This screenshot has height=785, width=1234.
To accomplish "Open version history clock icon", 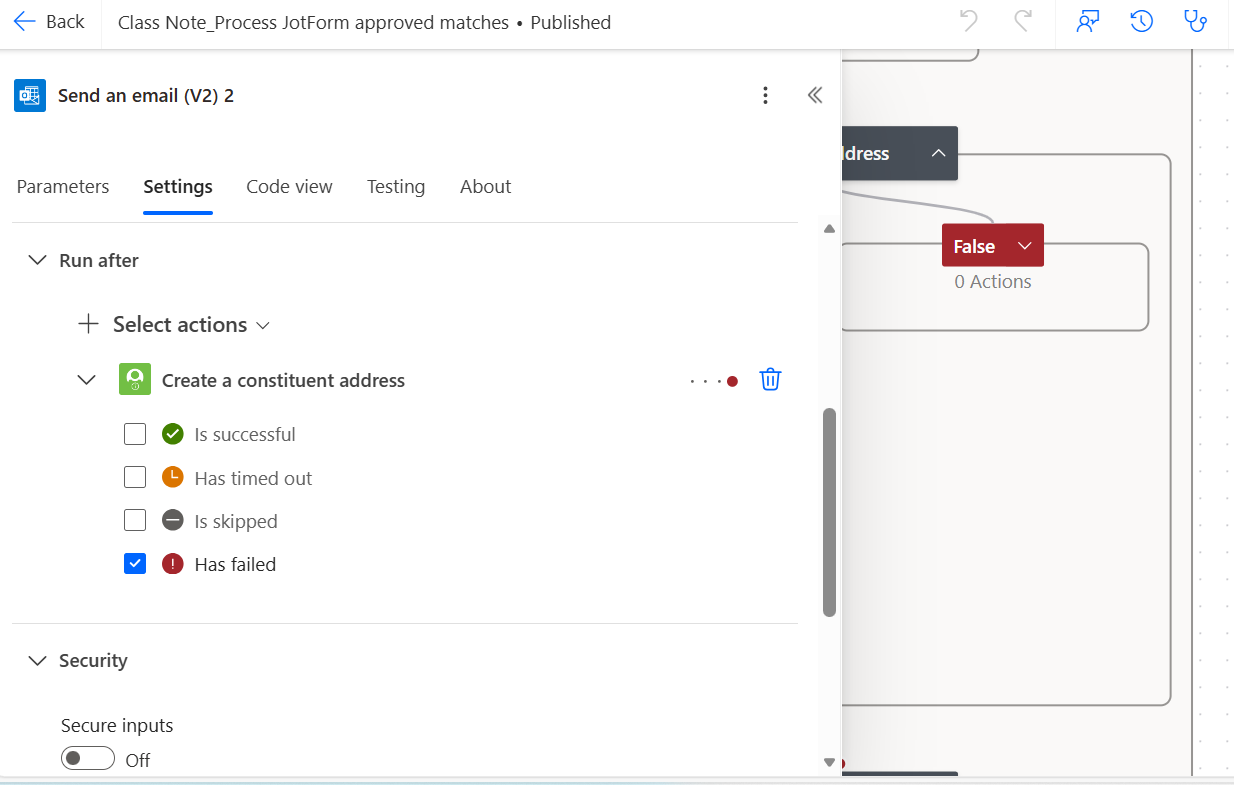I will [x=1142, y=22].
